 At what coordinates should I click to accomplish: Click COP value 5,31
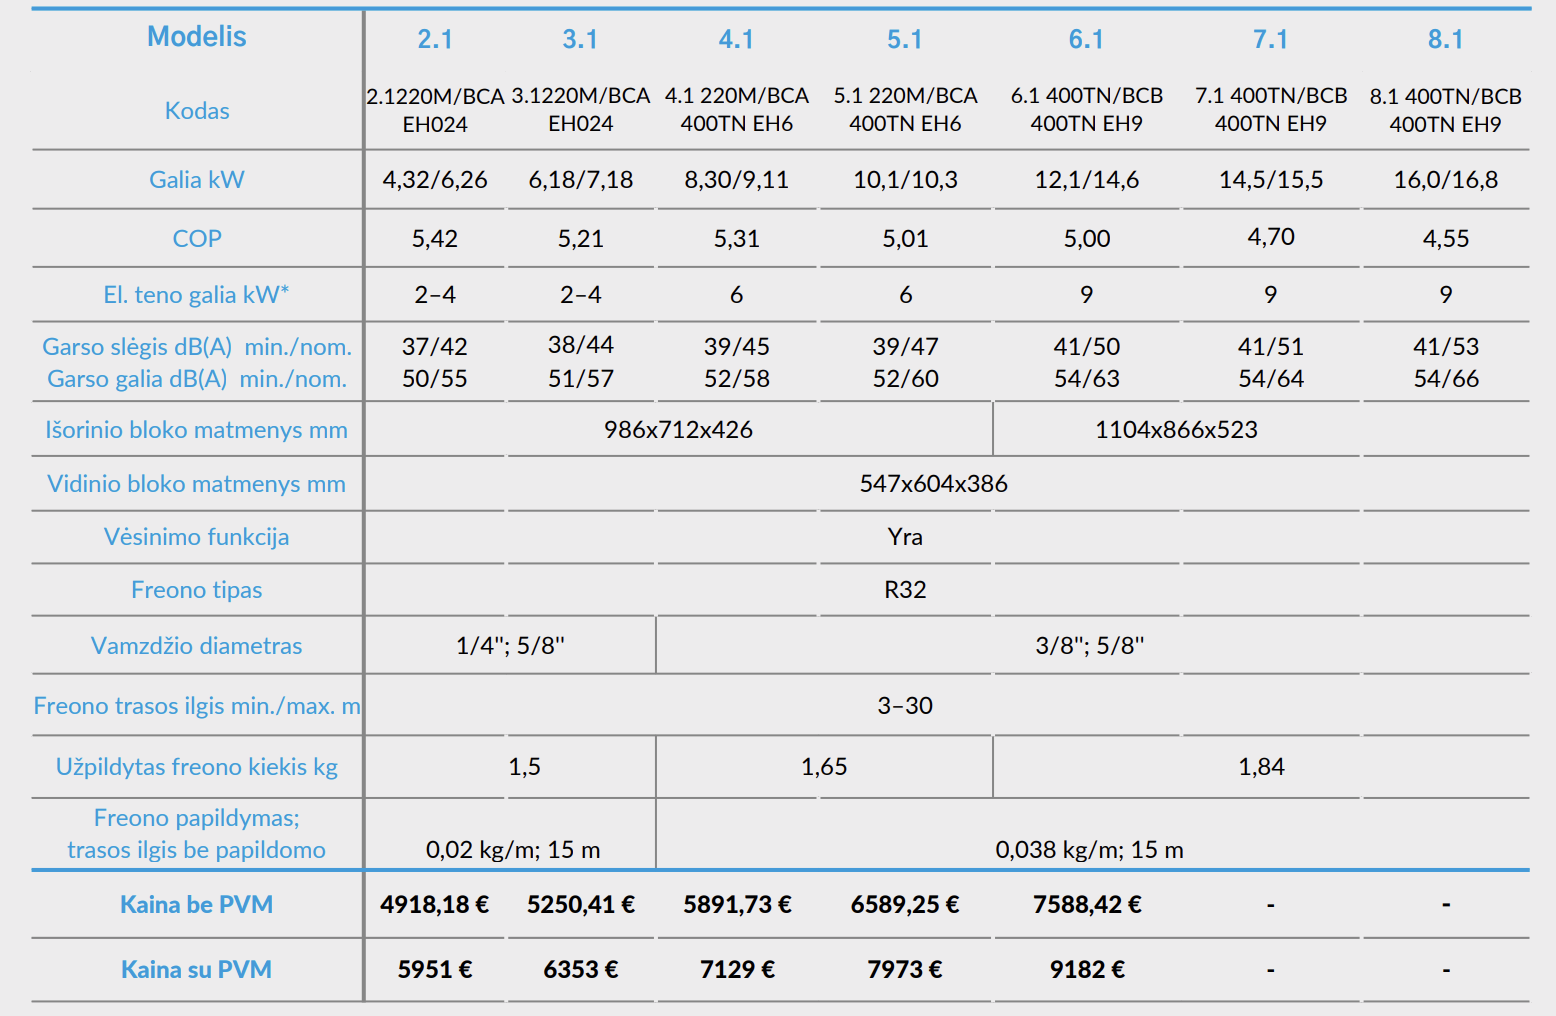(737, 239)
